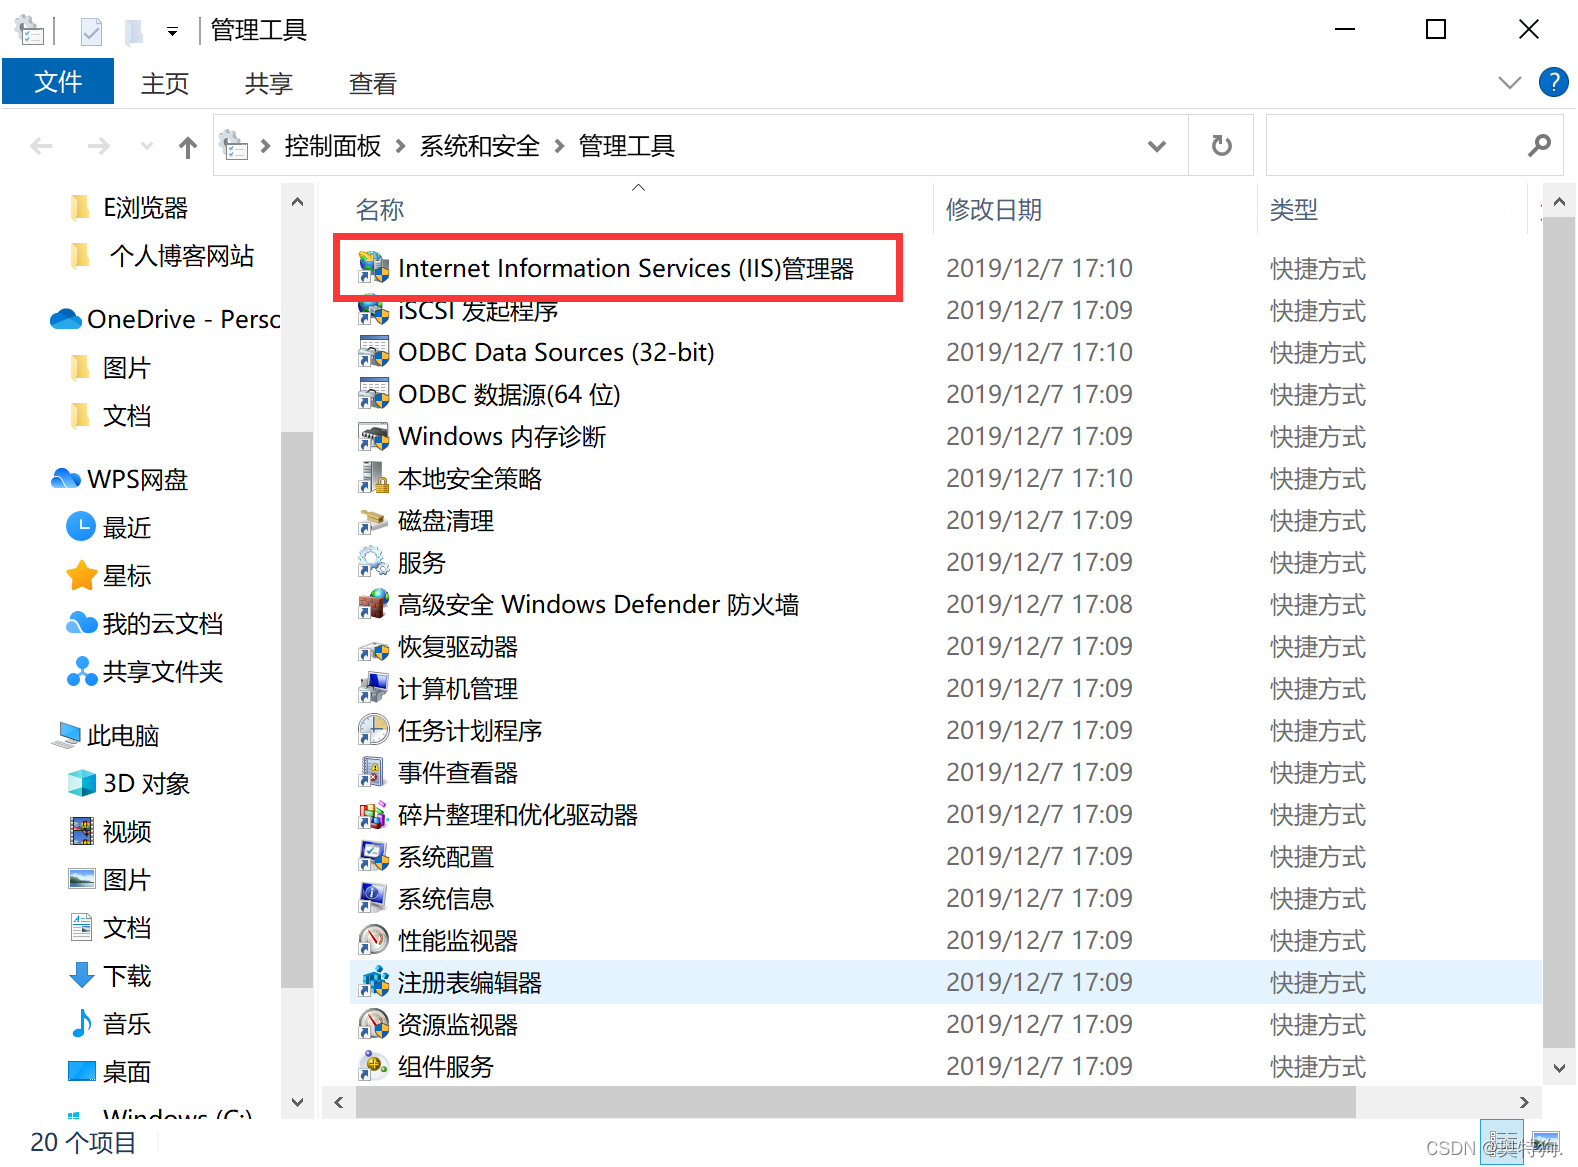Expand the chevron after 控制面板 in address bar
The width and height of the screenshot is (1578, 1167).
pos(400,146)
